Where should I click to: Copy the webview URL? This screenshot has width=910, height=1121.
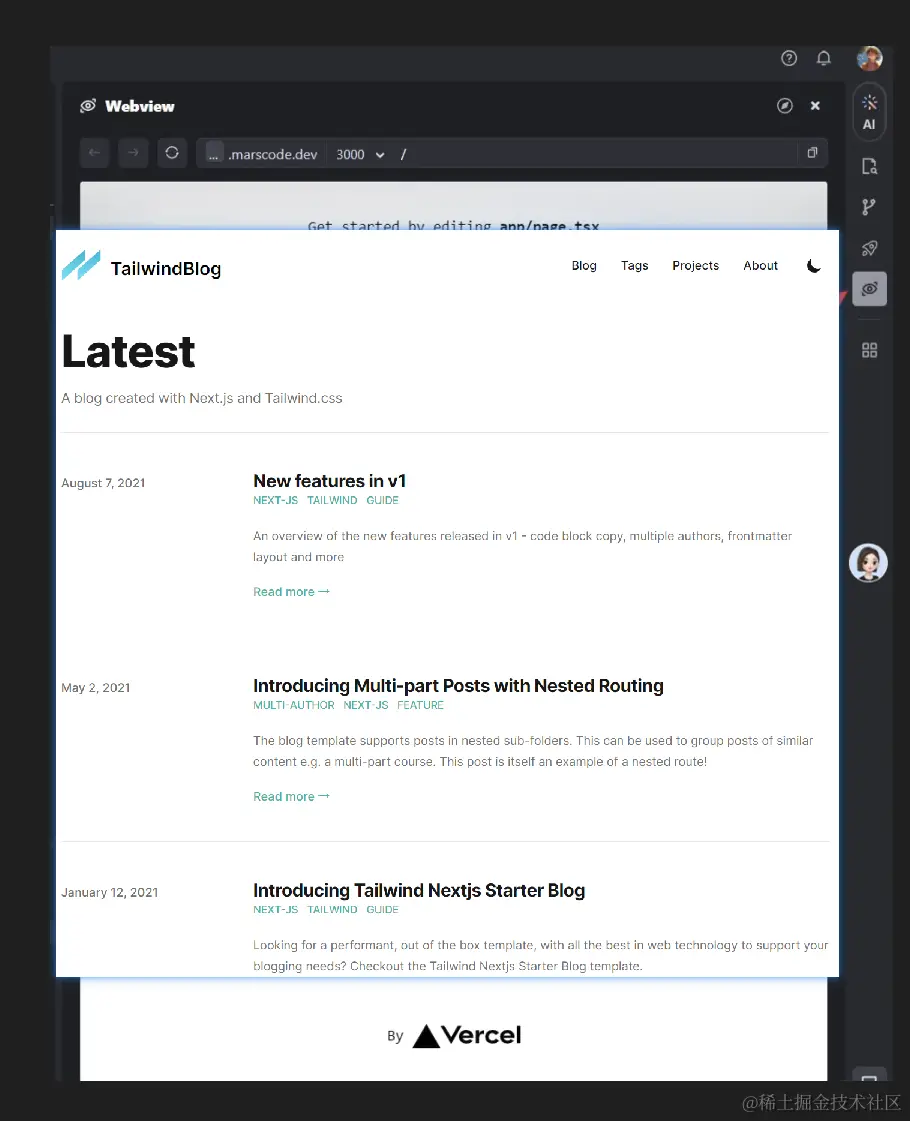pyautogui.click(x=813, y=153)
